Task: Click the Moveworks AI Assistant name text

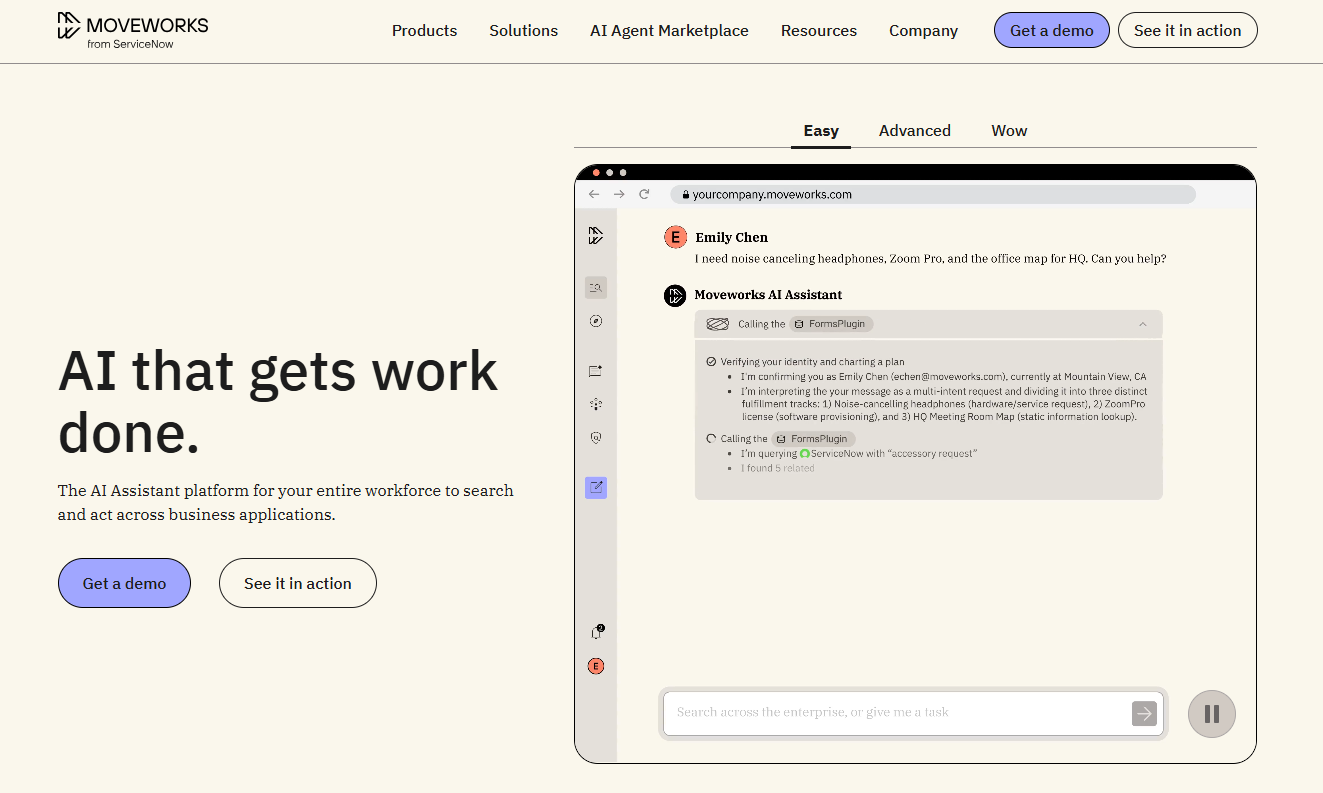Action: [x=768, y=295]
